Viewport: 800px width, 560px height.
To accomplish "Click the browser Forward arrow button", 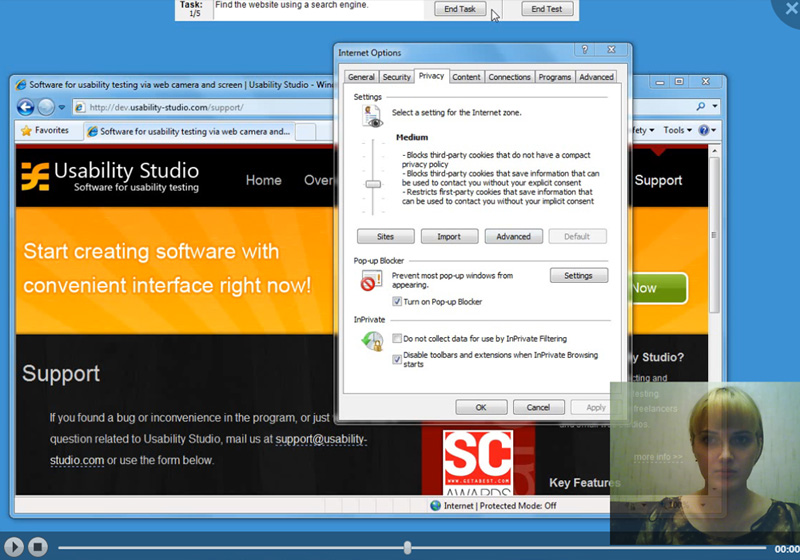I will coord(46,107).
